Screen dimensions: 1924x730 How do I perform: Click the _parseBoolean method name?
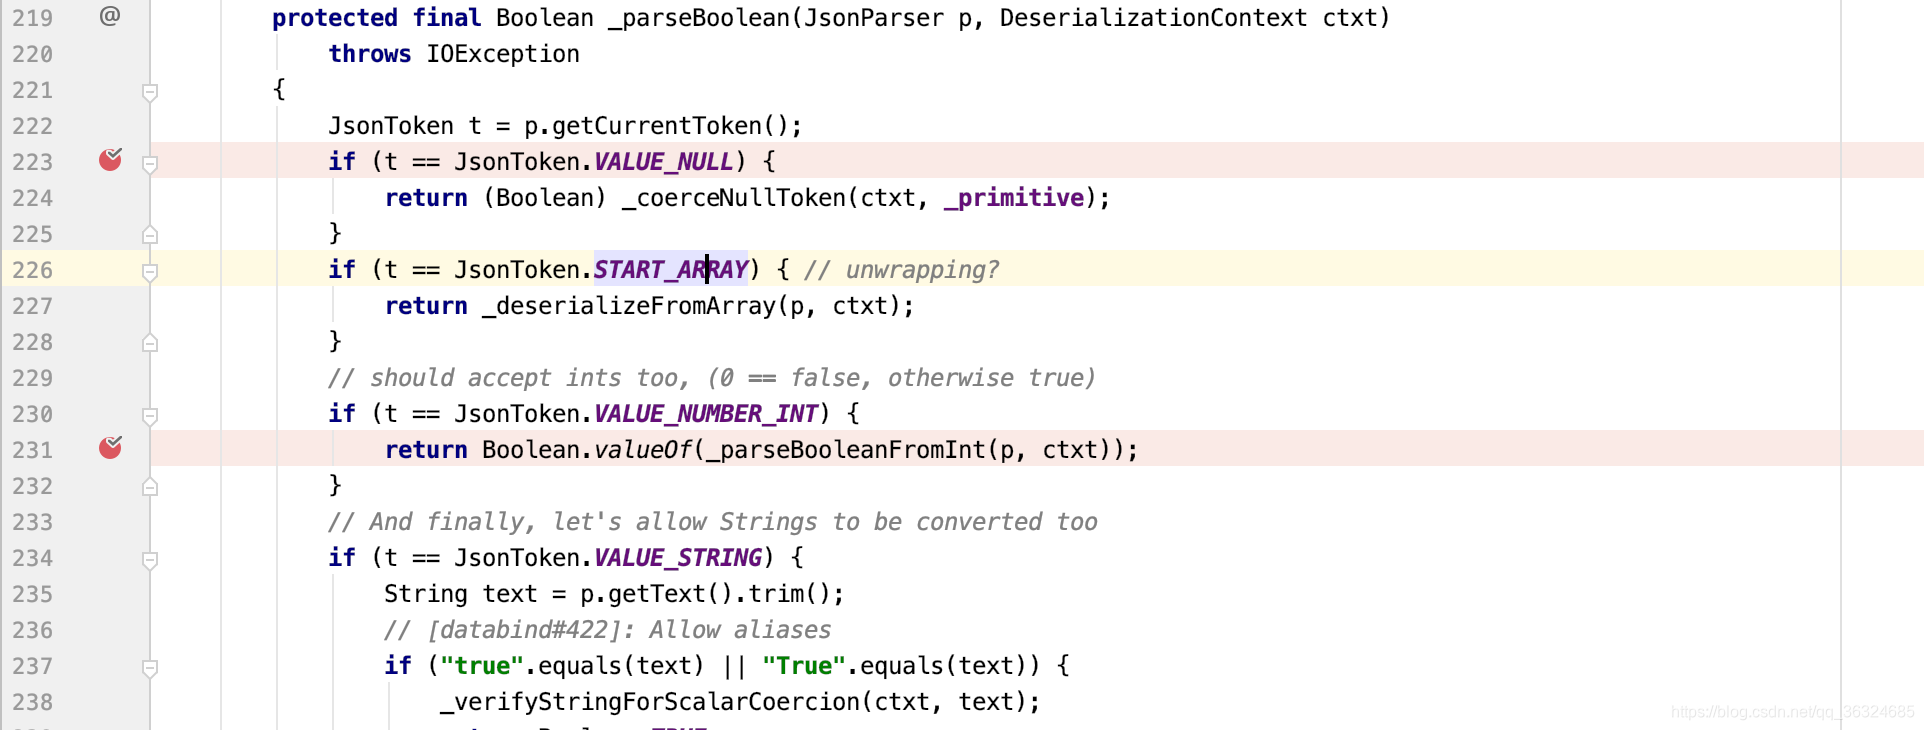point(699,18)
